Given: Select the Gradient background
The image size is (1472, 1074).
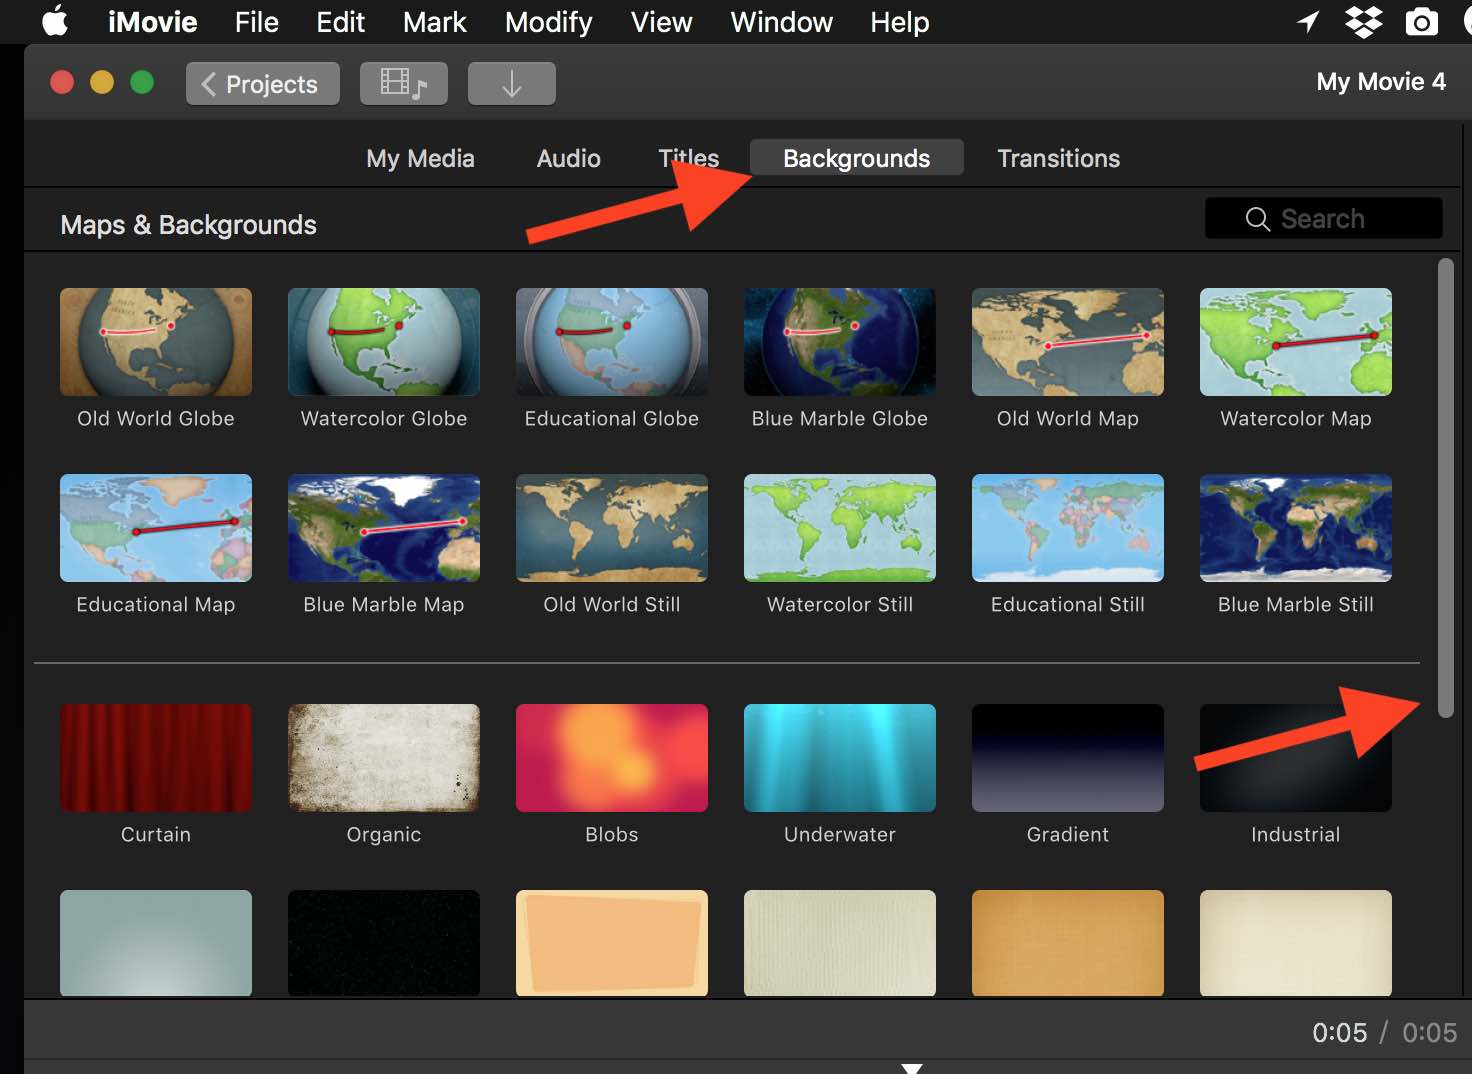Looking at the screenshot, I should pos(1068,758).
